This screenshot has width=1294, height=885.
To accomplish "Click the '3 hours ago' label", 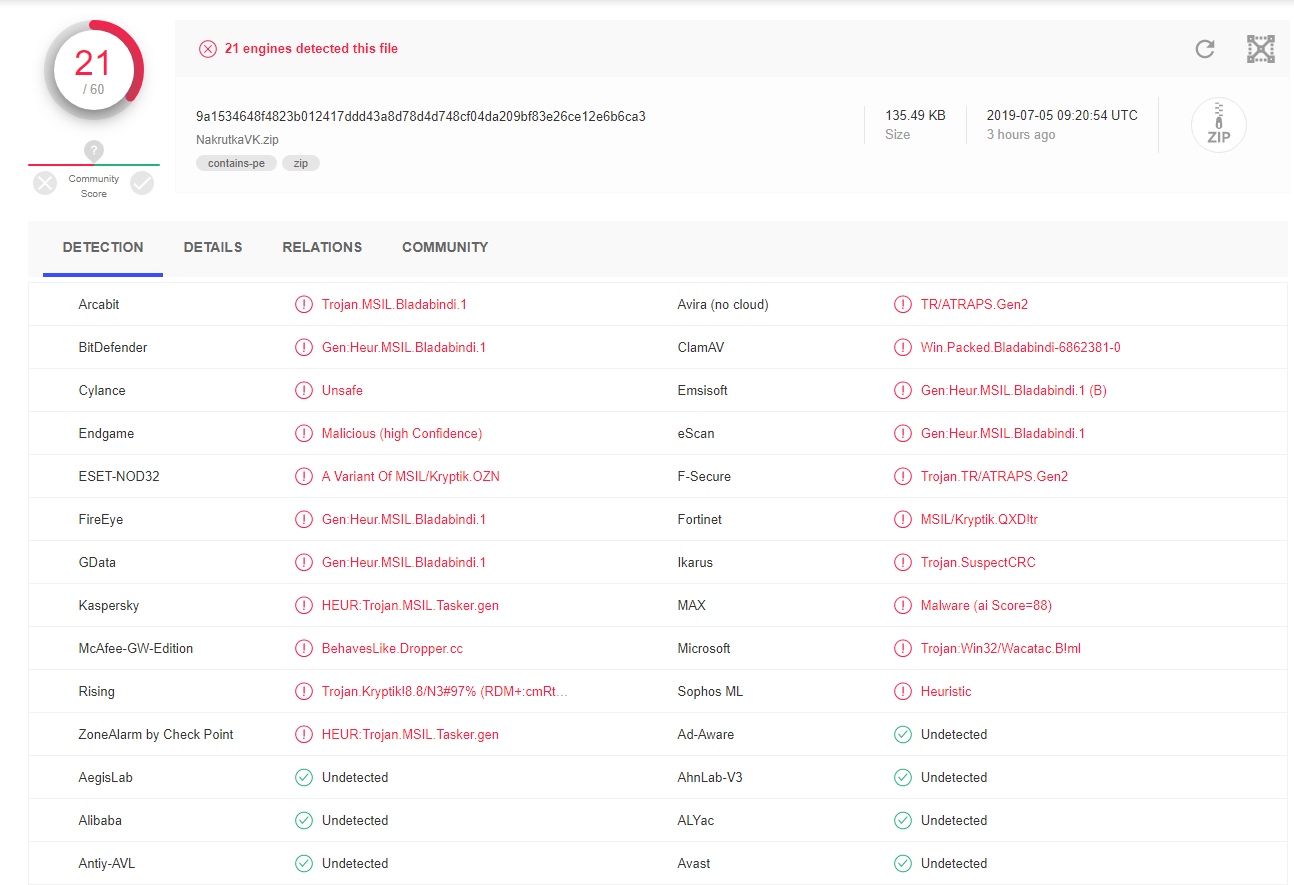I will [x=1021, y=135].
